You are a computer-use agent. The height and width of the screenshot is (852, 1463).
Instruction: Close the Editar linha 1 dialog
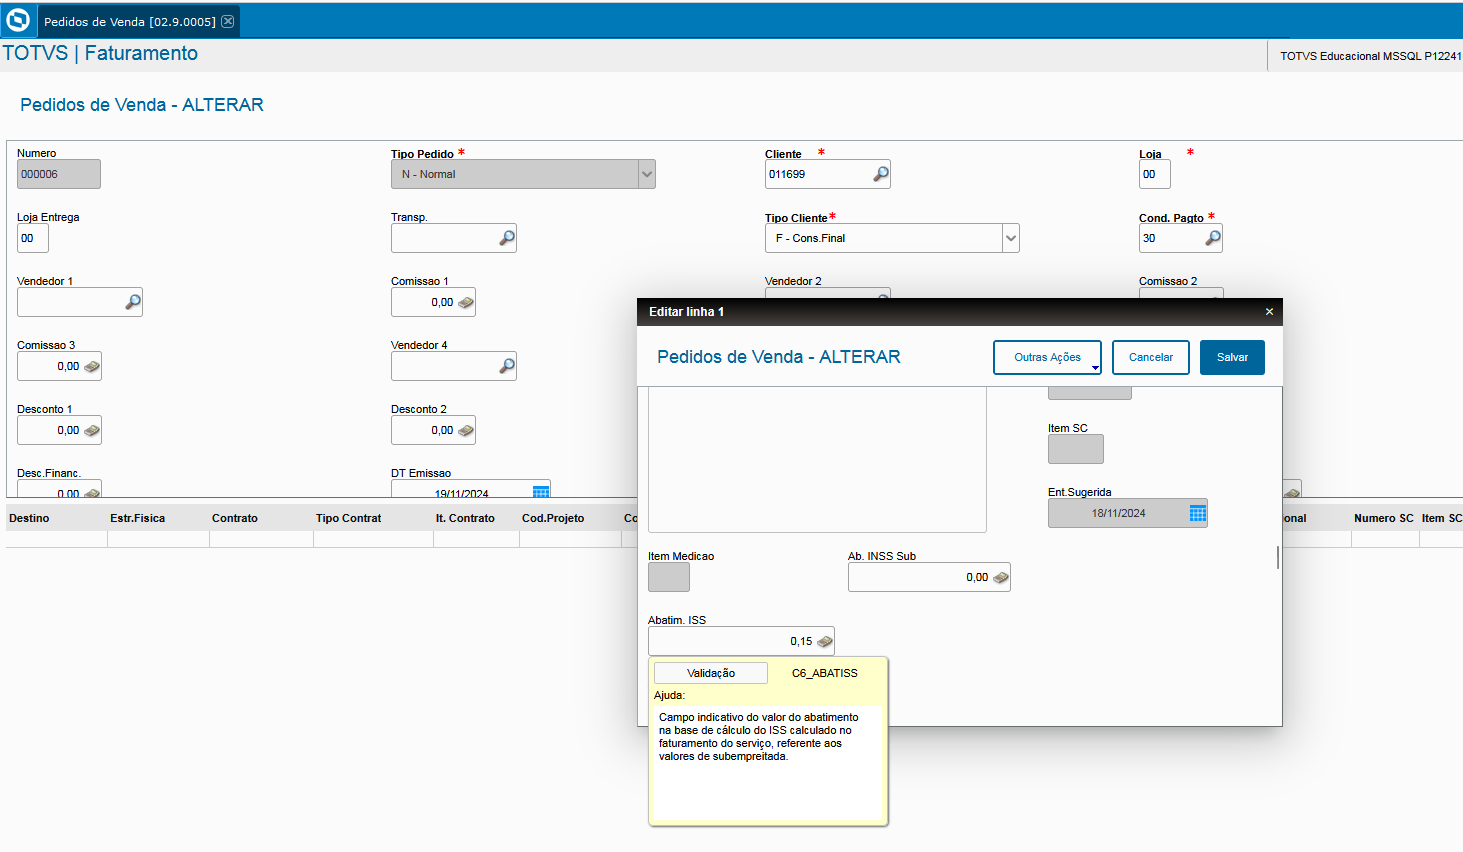[1269, 312]
